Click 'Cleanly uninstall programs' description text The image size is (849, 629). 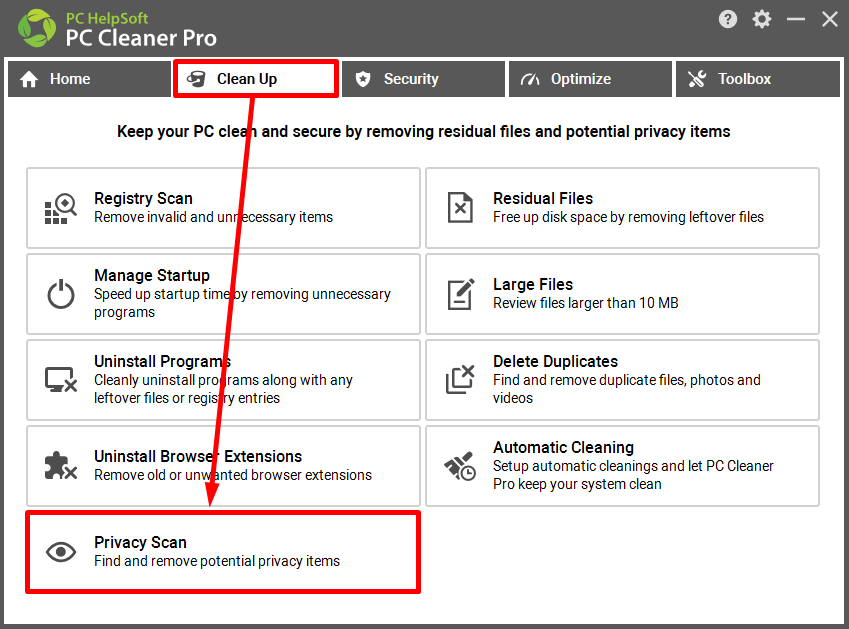tap(223, 389)
